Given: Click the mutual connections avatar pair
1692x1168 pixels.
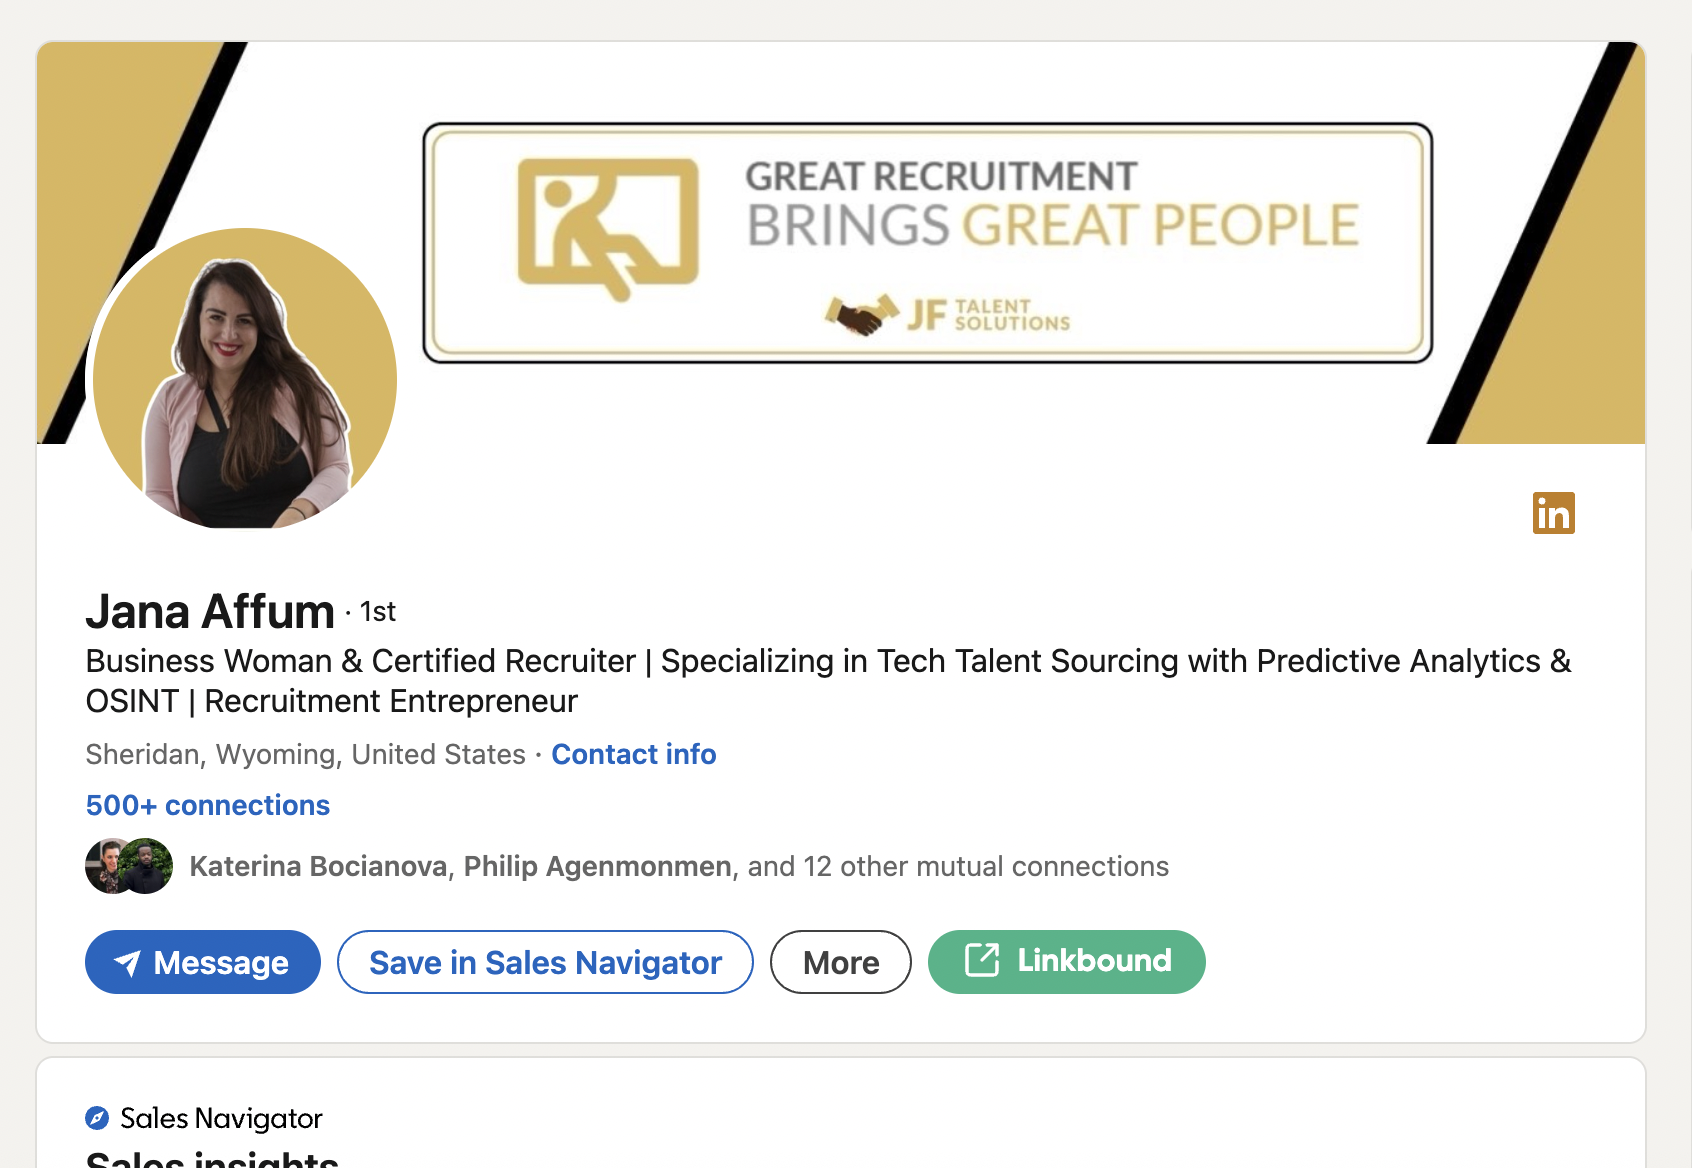Looking at the screenshot, I should pyautogui.click(x=129, y=866).
